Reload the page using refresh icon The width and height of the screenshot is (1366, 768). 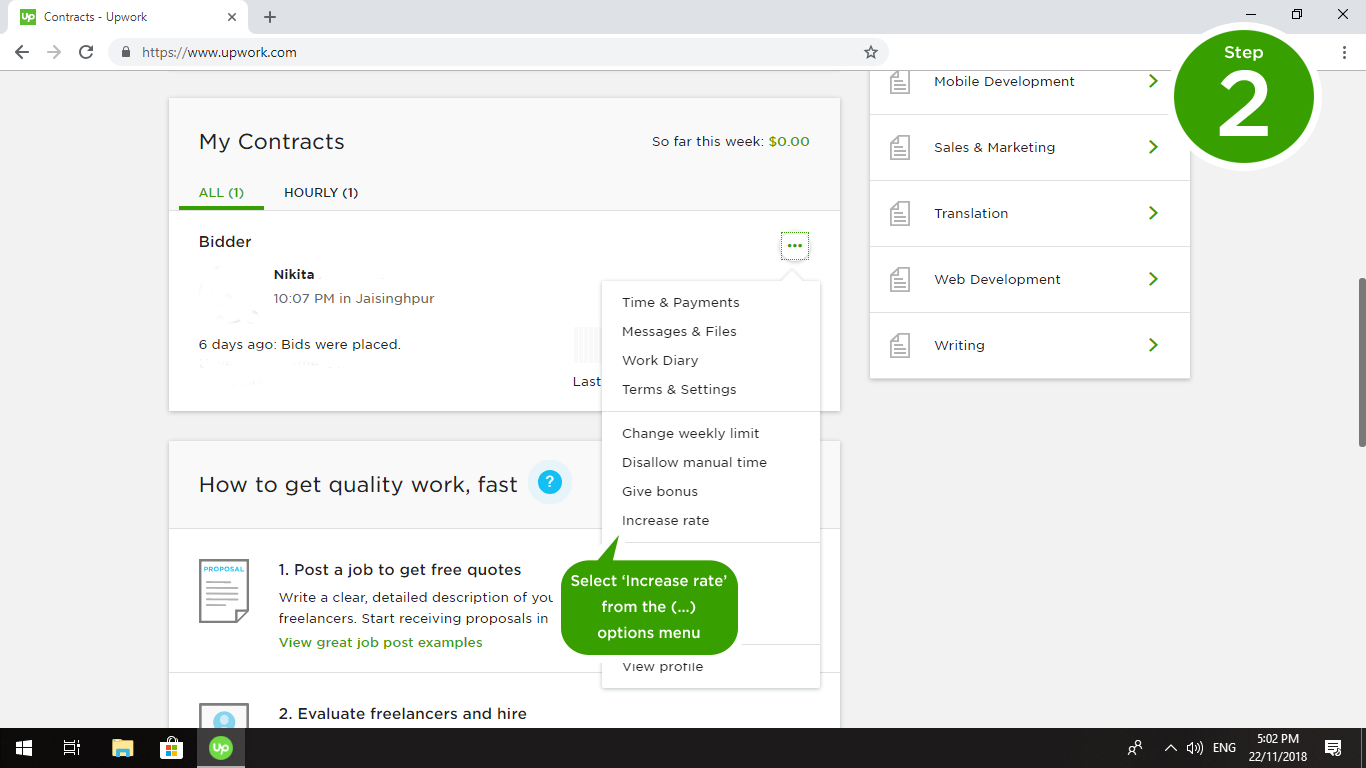tap(86, 52)
